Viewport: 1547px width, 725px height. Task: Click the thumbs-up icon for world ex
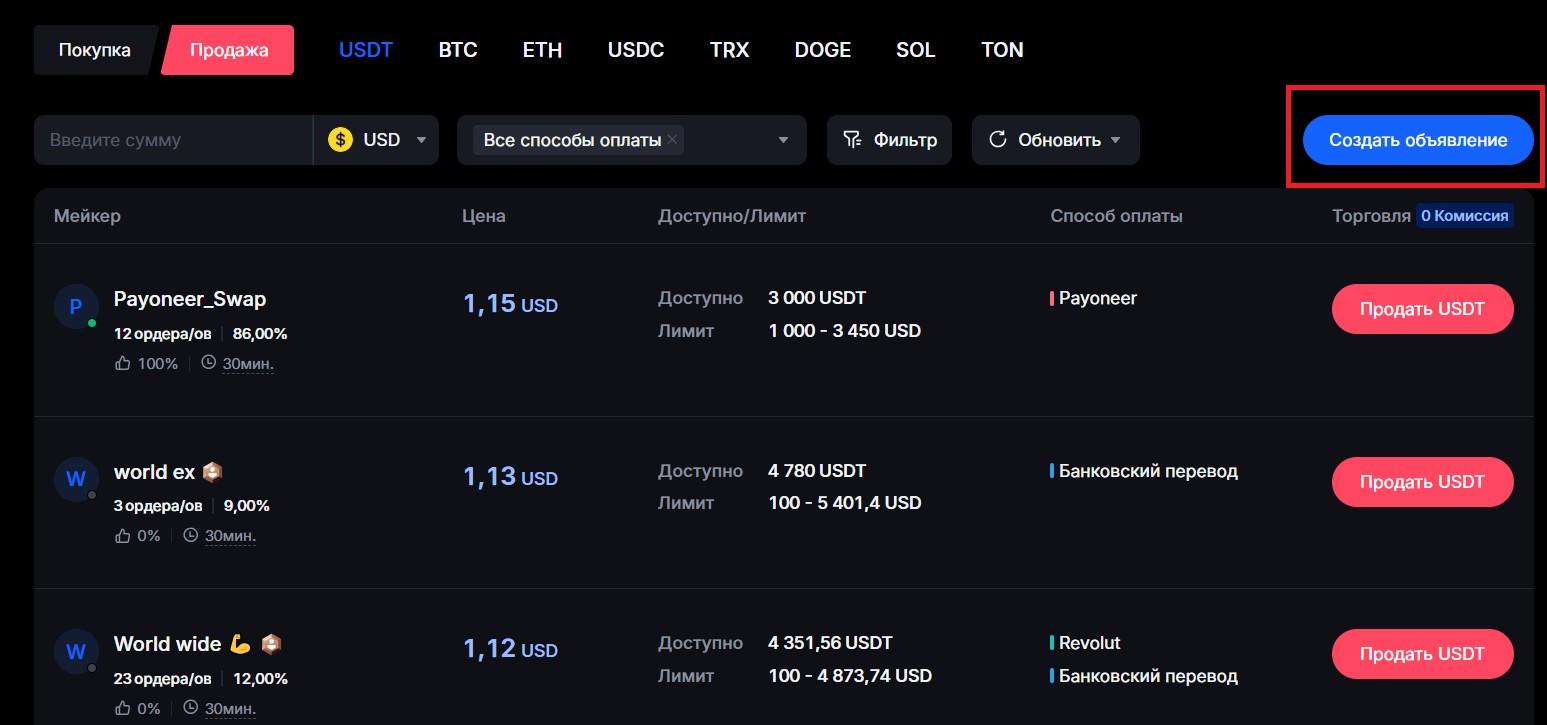click(123, 535)
